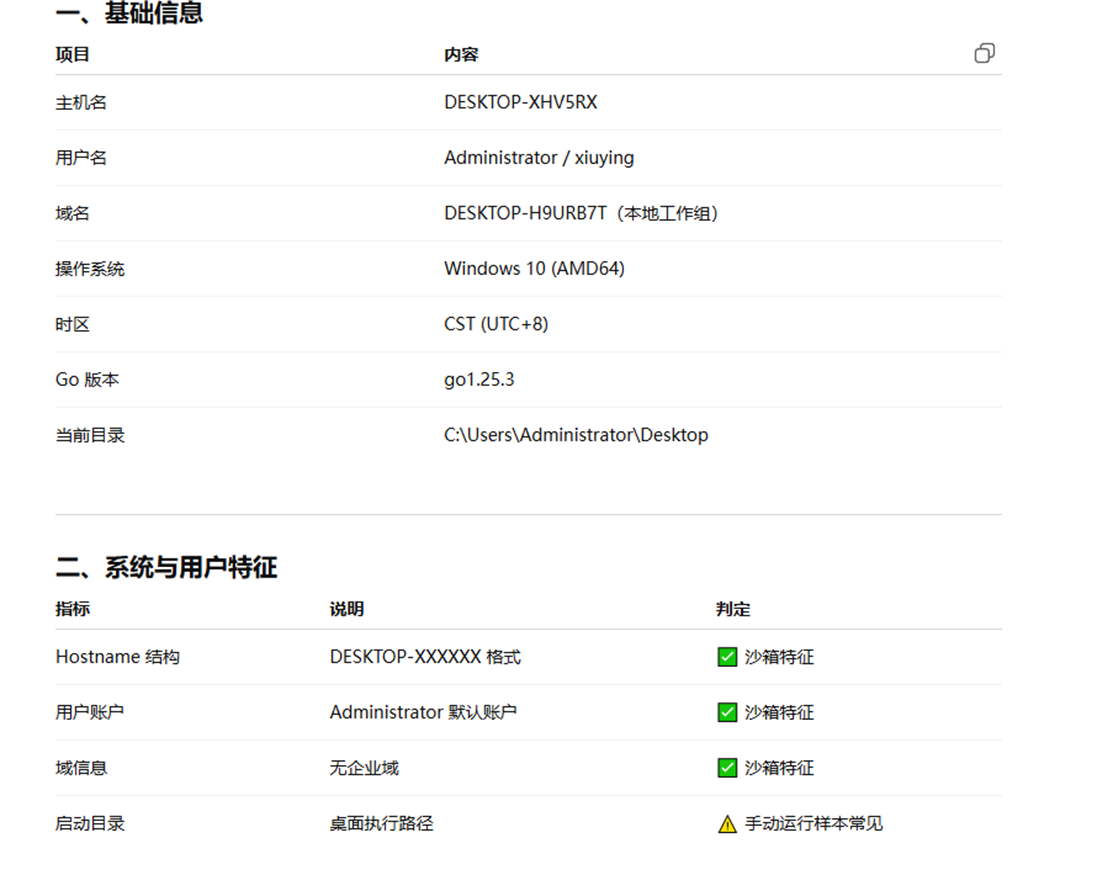Click Go version value go1.25.3
The width and height of the screenshot is (1113, 875).
[x=479, y=380]
